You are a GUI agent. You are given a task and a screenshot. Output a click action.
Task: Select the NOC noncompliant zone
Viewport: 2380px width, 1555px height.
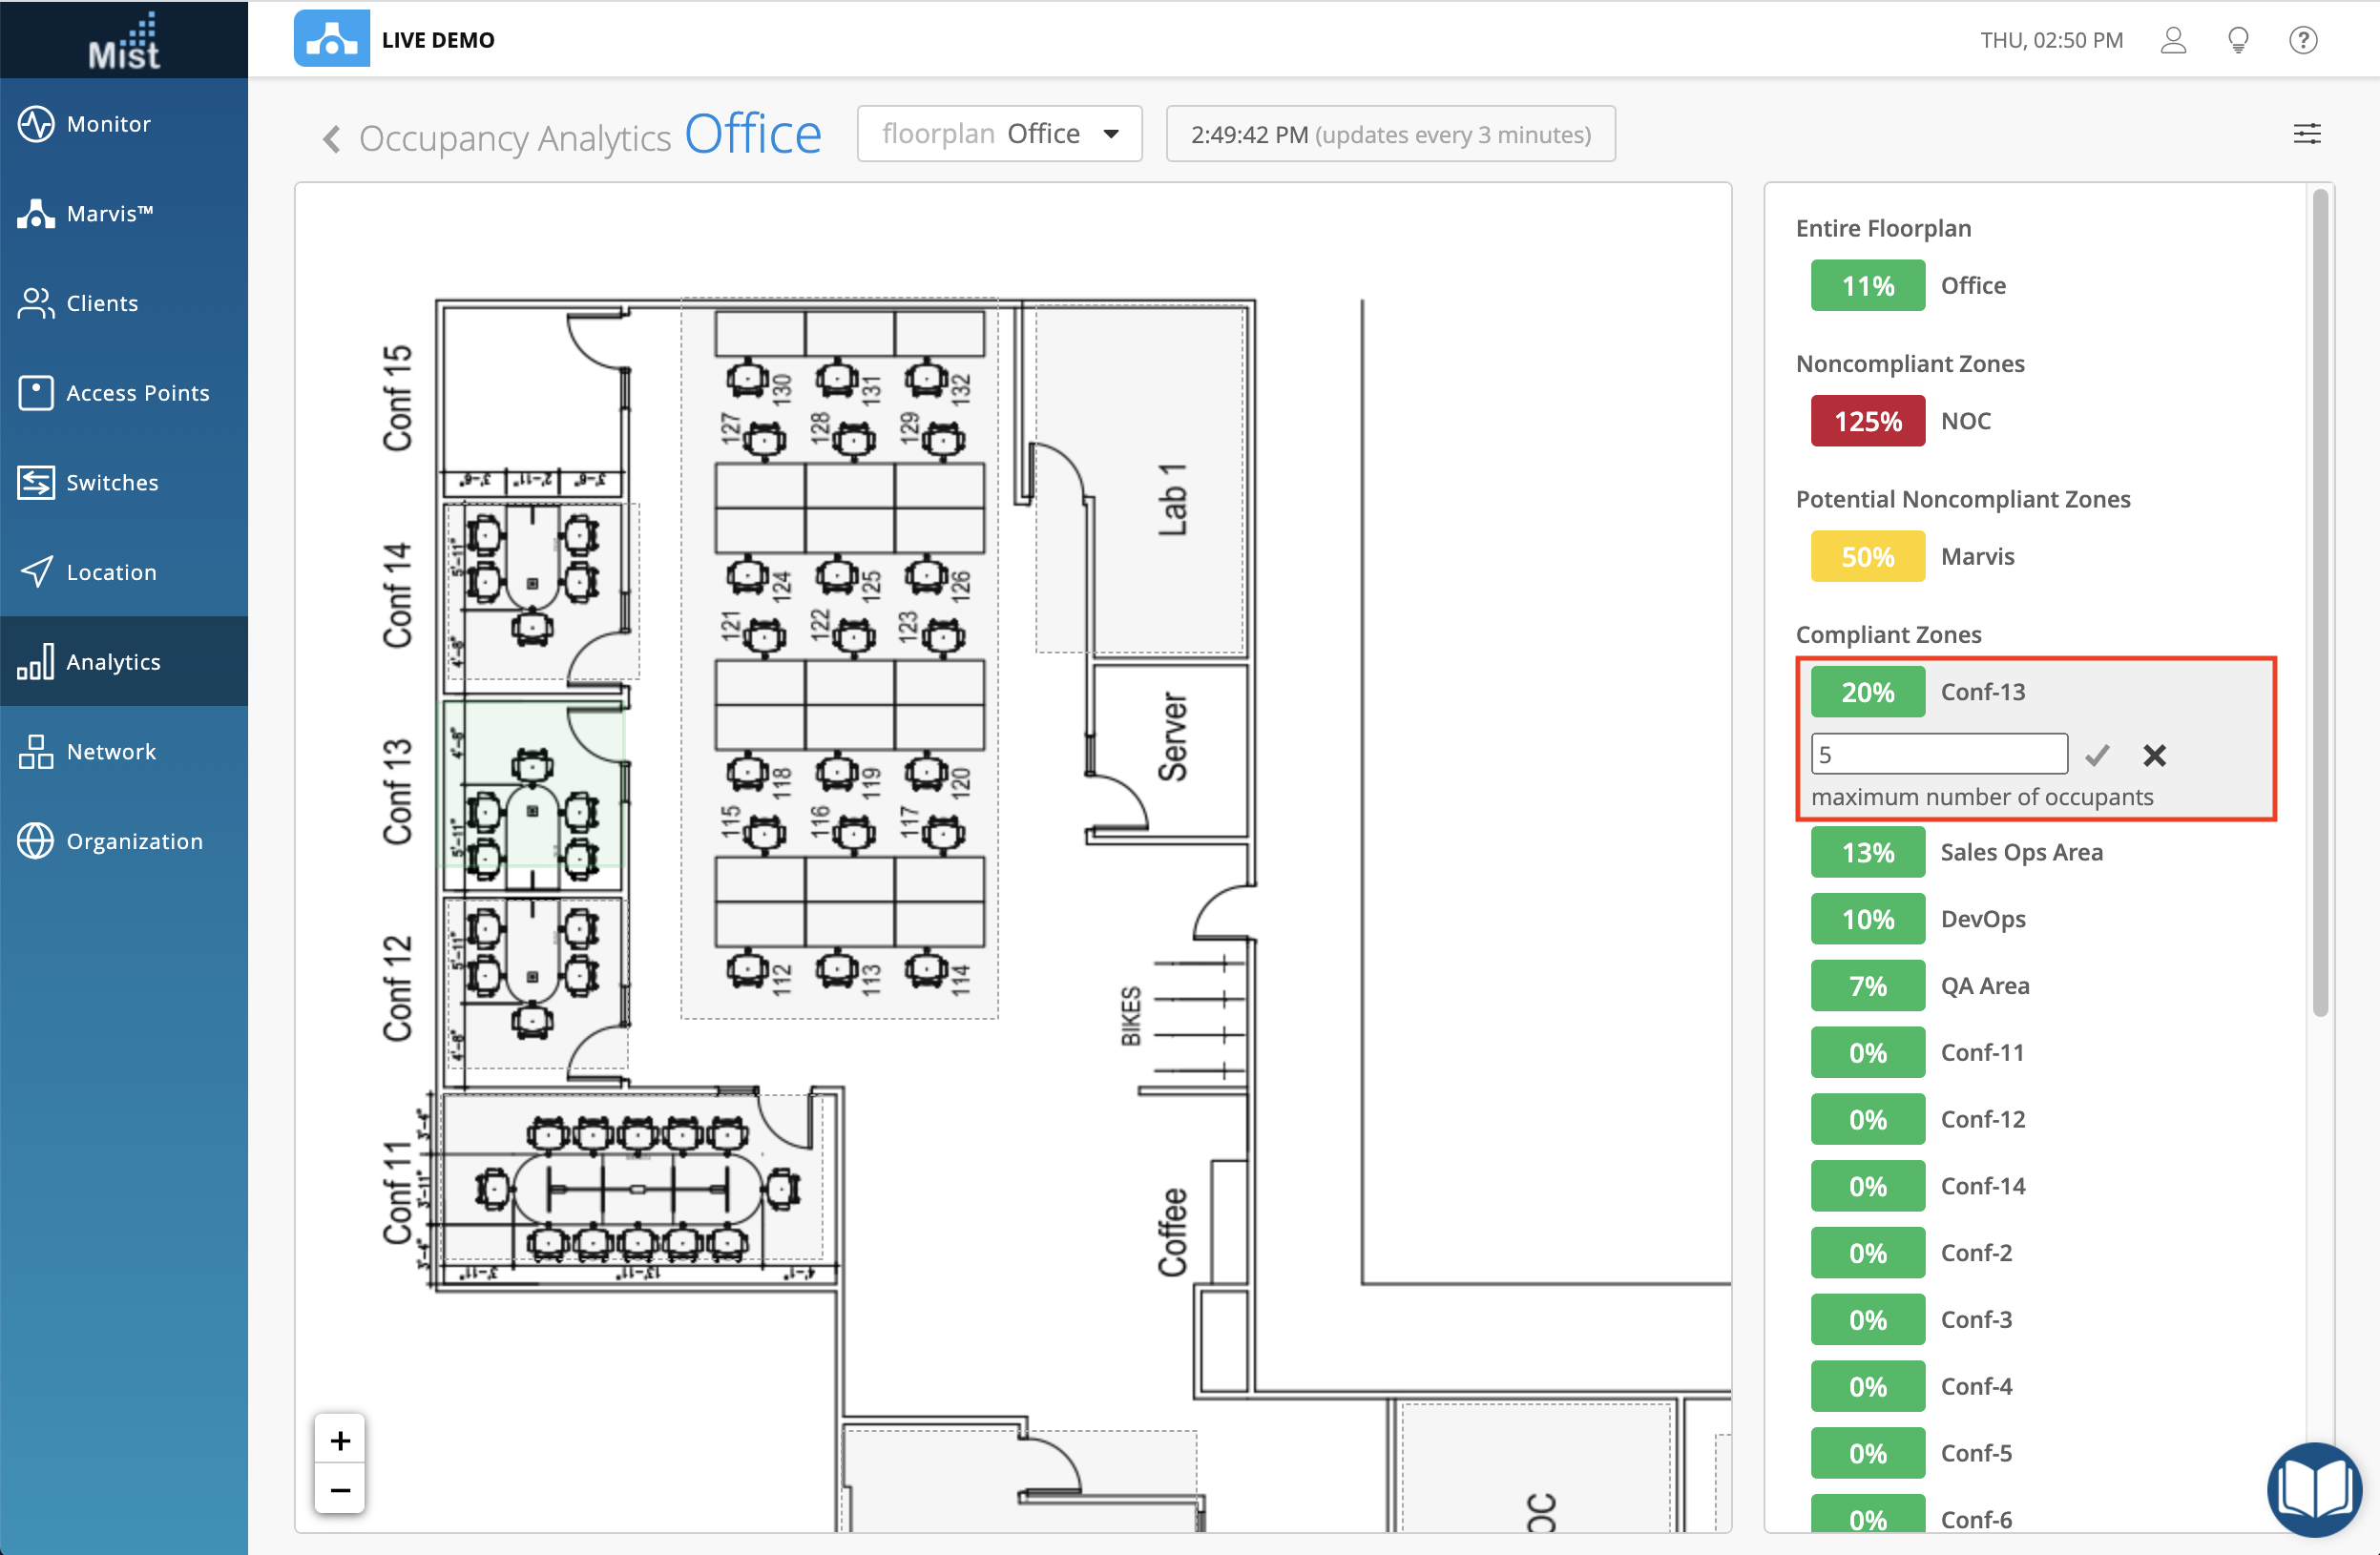tap(1965, 421)
